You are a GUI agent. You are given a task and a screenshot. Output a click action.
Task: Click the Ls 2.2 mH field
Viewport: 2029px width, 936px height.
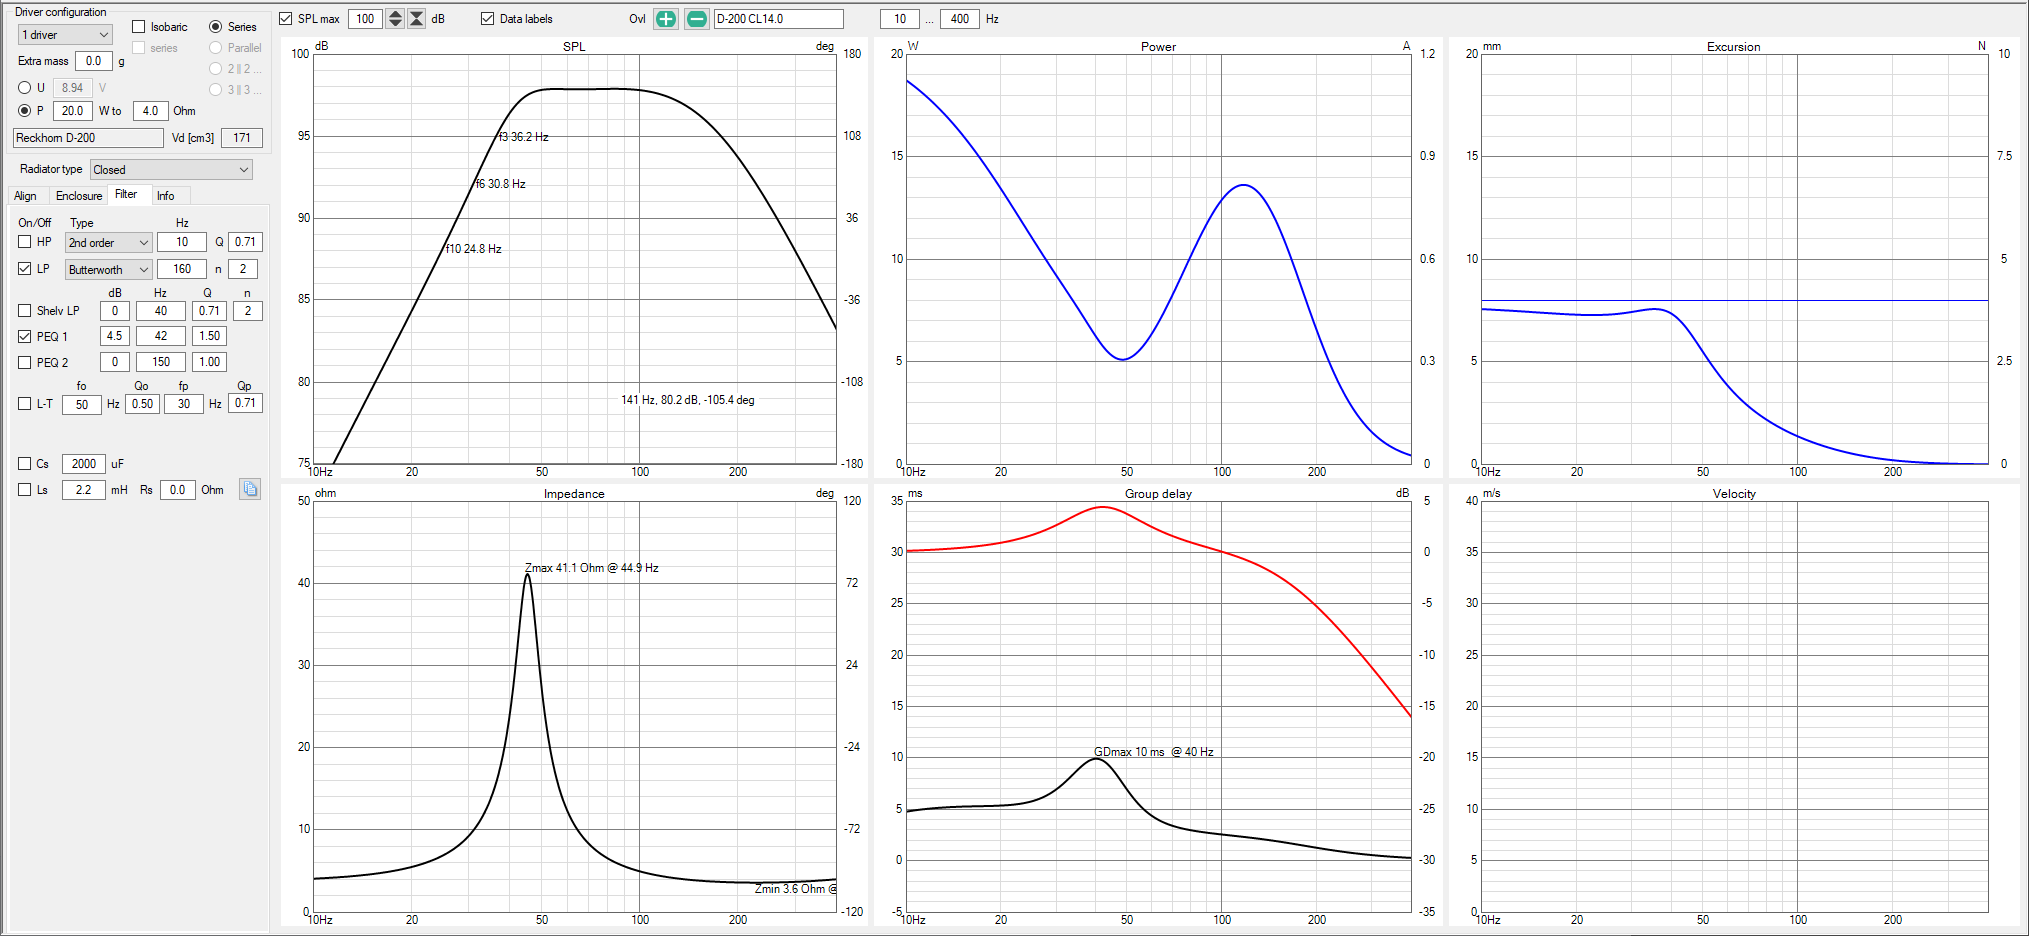84,490
